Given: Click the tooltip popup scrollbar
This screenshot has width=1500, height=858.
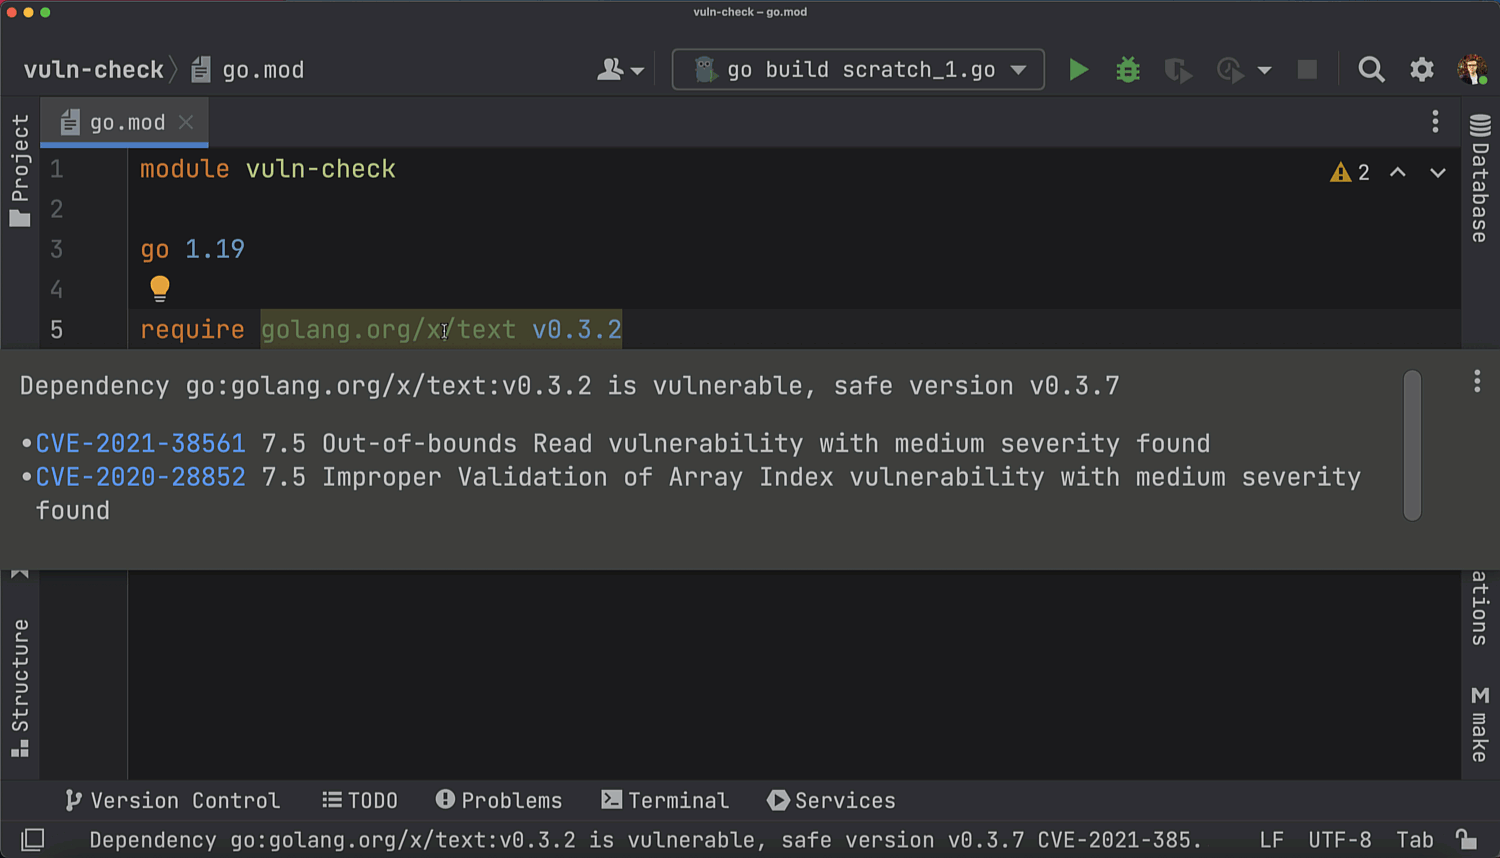Looking at the screenshot, I should (x=1412, y=446).
